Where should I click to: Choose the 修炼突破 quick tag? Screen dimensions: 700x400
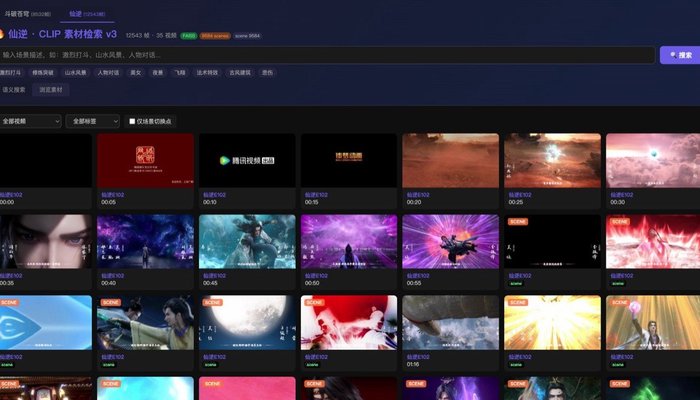point(43,72)
